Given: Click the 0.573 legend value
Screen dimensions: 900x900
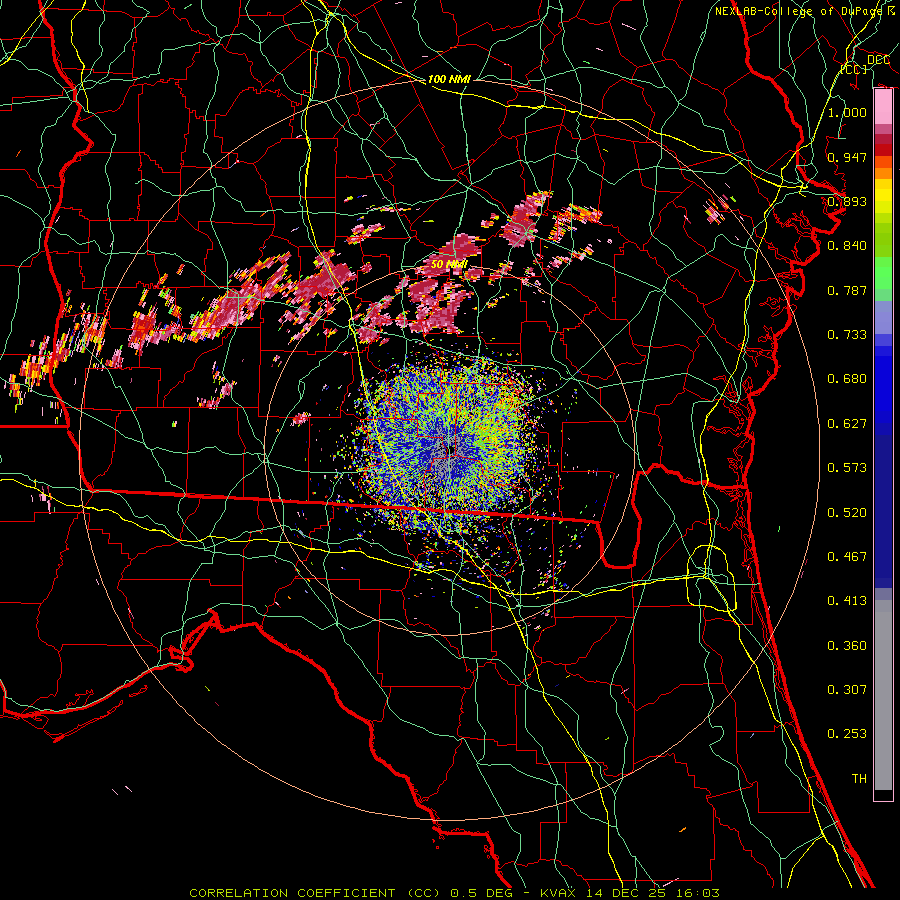Looking at the screenshot, I should click(847, 468).
